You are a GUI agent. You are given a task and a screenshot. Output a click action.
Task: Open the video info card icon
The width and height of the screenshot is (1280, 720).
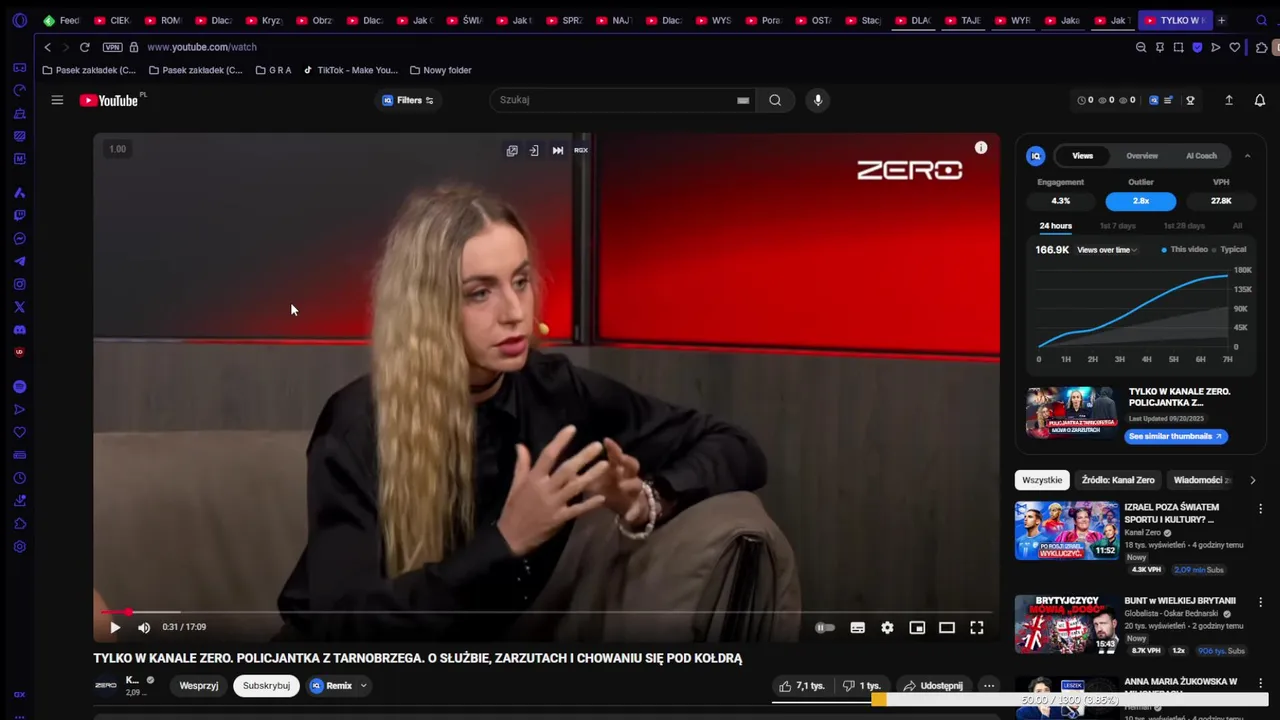click(981, 148)
